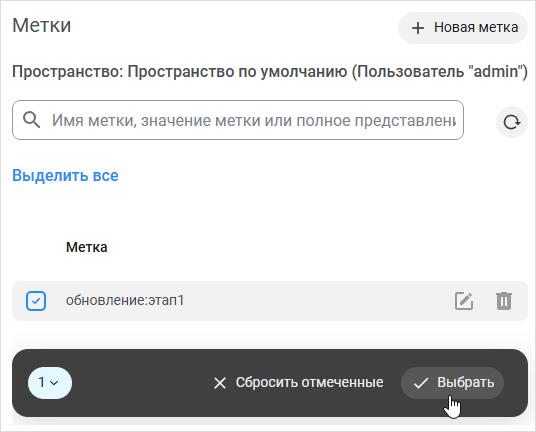Open the selected count dropdown
The width and height of the screenshot is (536, 432).
click(x=50, y=383)
